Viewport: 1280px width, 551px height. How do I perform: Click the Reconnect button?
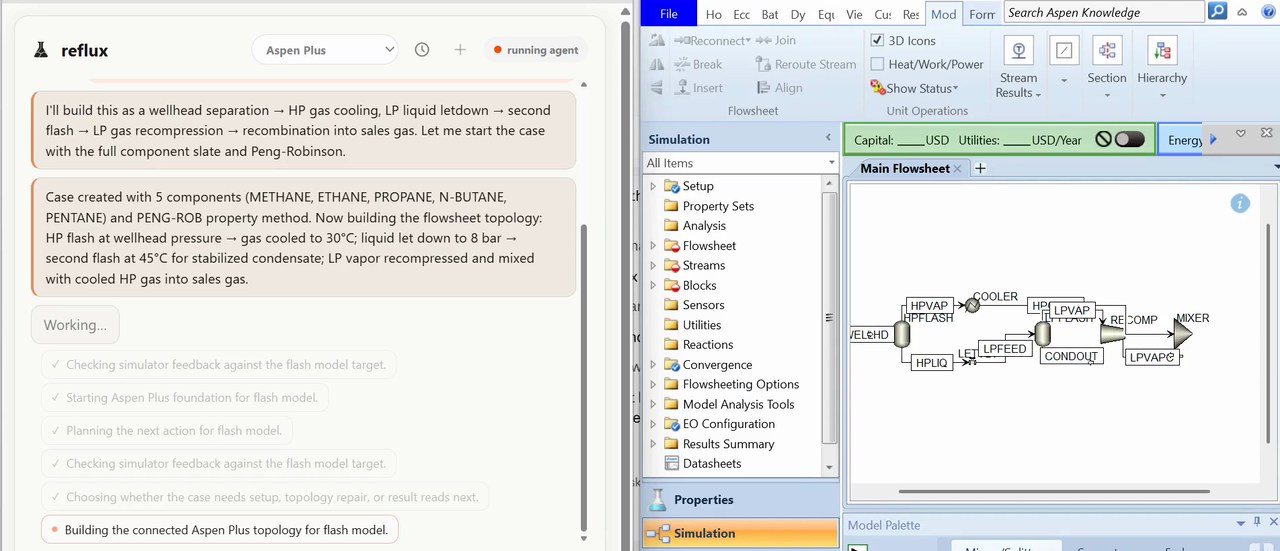click(711, 40)
